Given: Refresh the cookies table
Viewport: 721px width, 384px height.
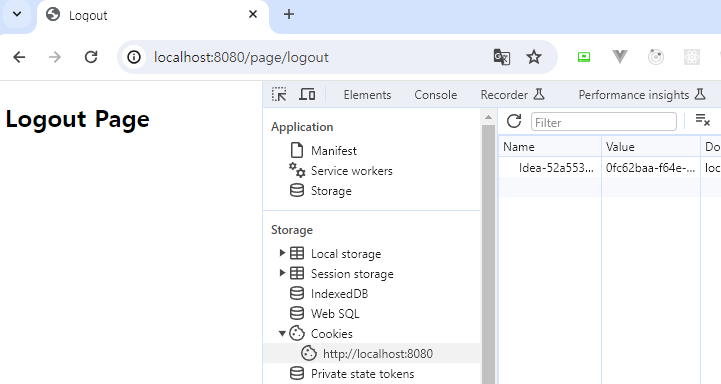Looking at the screenshot, I should [514, 121].
